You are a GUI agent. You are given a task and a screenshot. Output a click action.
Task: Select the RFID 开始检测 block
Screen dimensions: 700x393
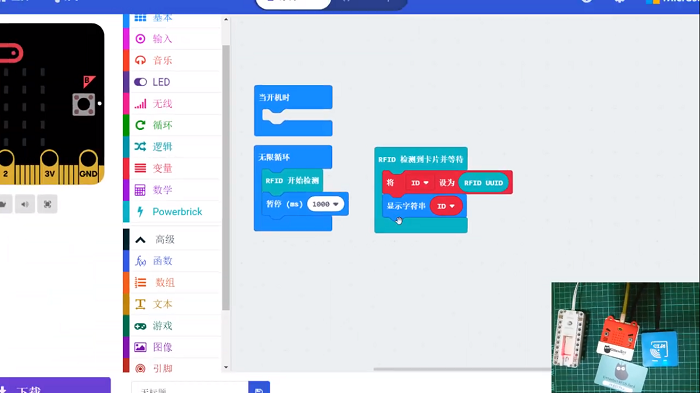(292, 180)
